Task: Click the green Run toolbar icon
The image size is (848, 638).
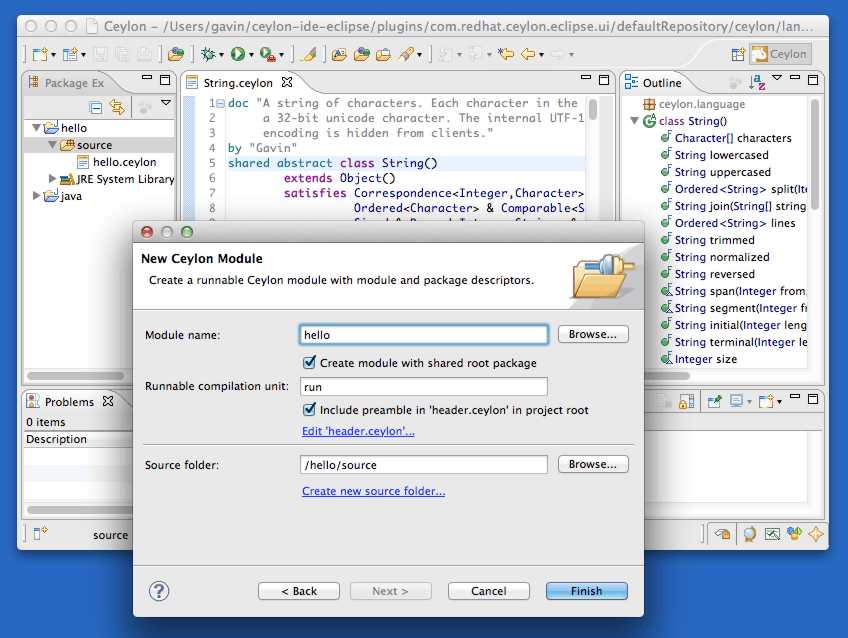Action: point(237,54)
